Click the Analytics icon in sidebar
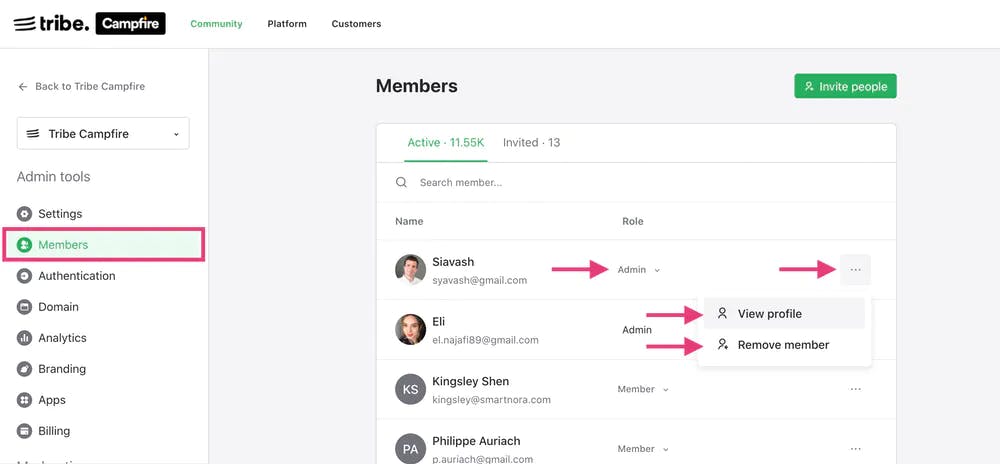The image size is (1000, 464). click(25, 338)
